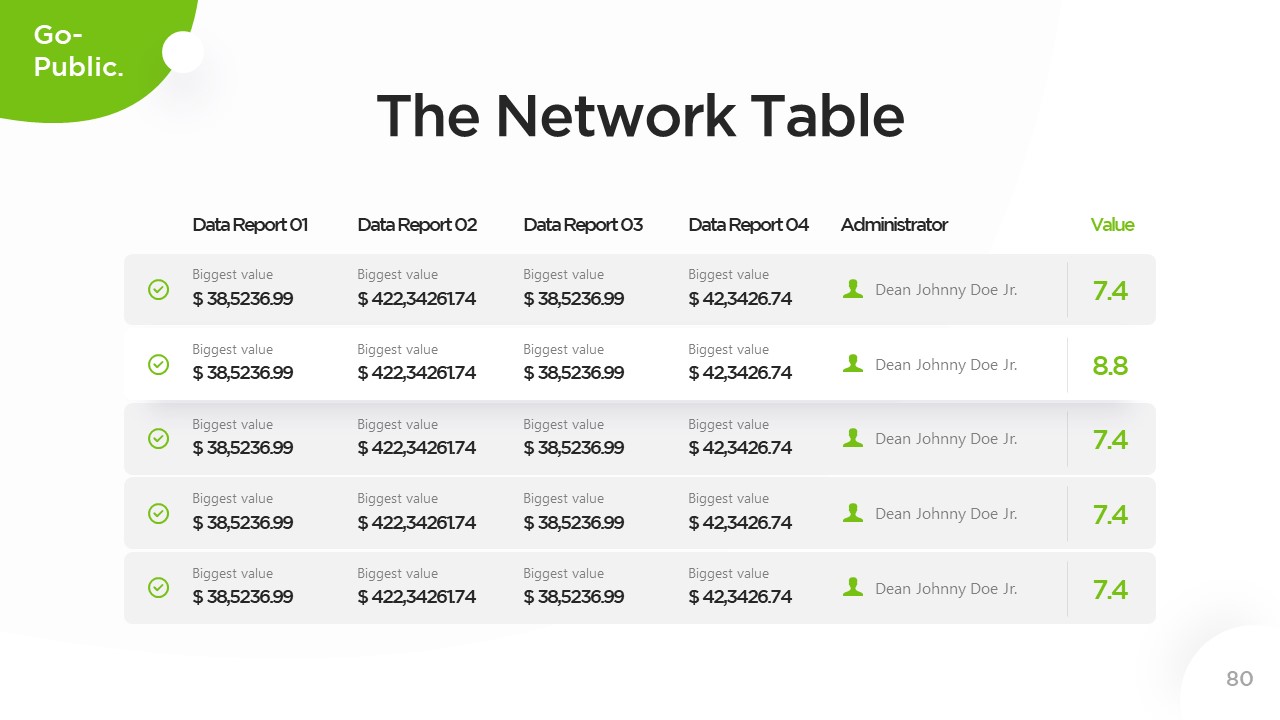This screenshot has width=1280, height=720.
Task: Click the white circle beside the Go-Public logo
Action: coord(183,52)
